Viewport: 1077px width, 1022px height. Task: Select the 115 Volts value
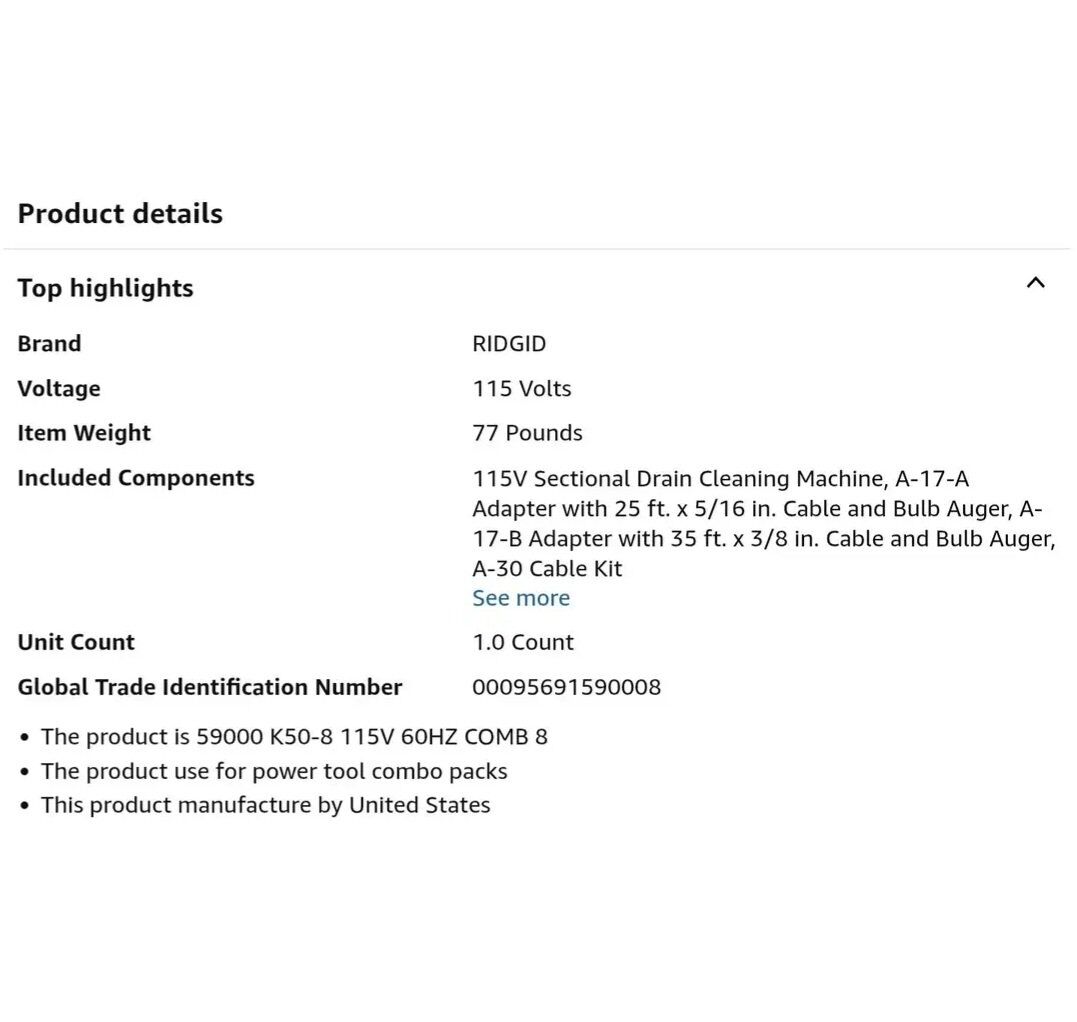coord(522,389)
